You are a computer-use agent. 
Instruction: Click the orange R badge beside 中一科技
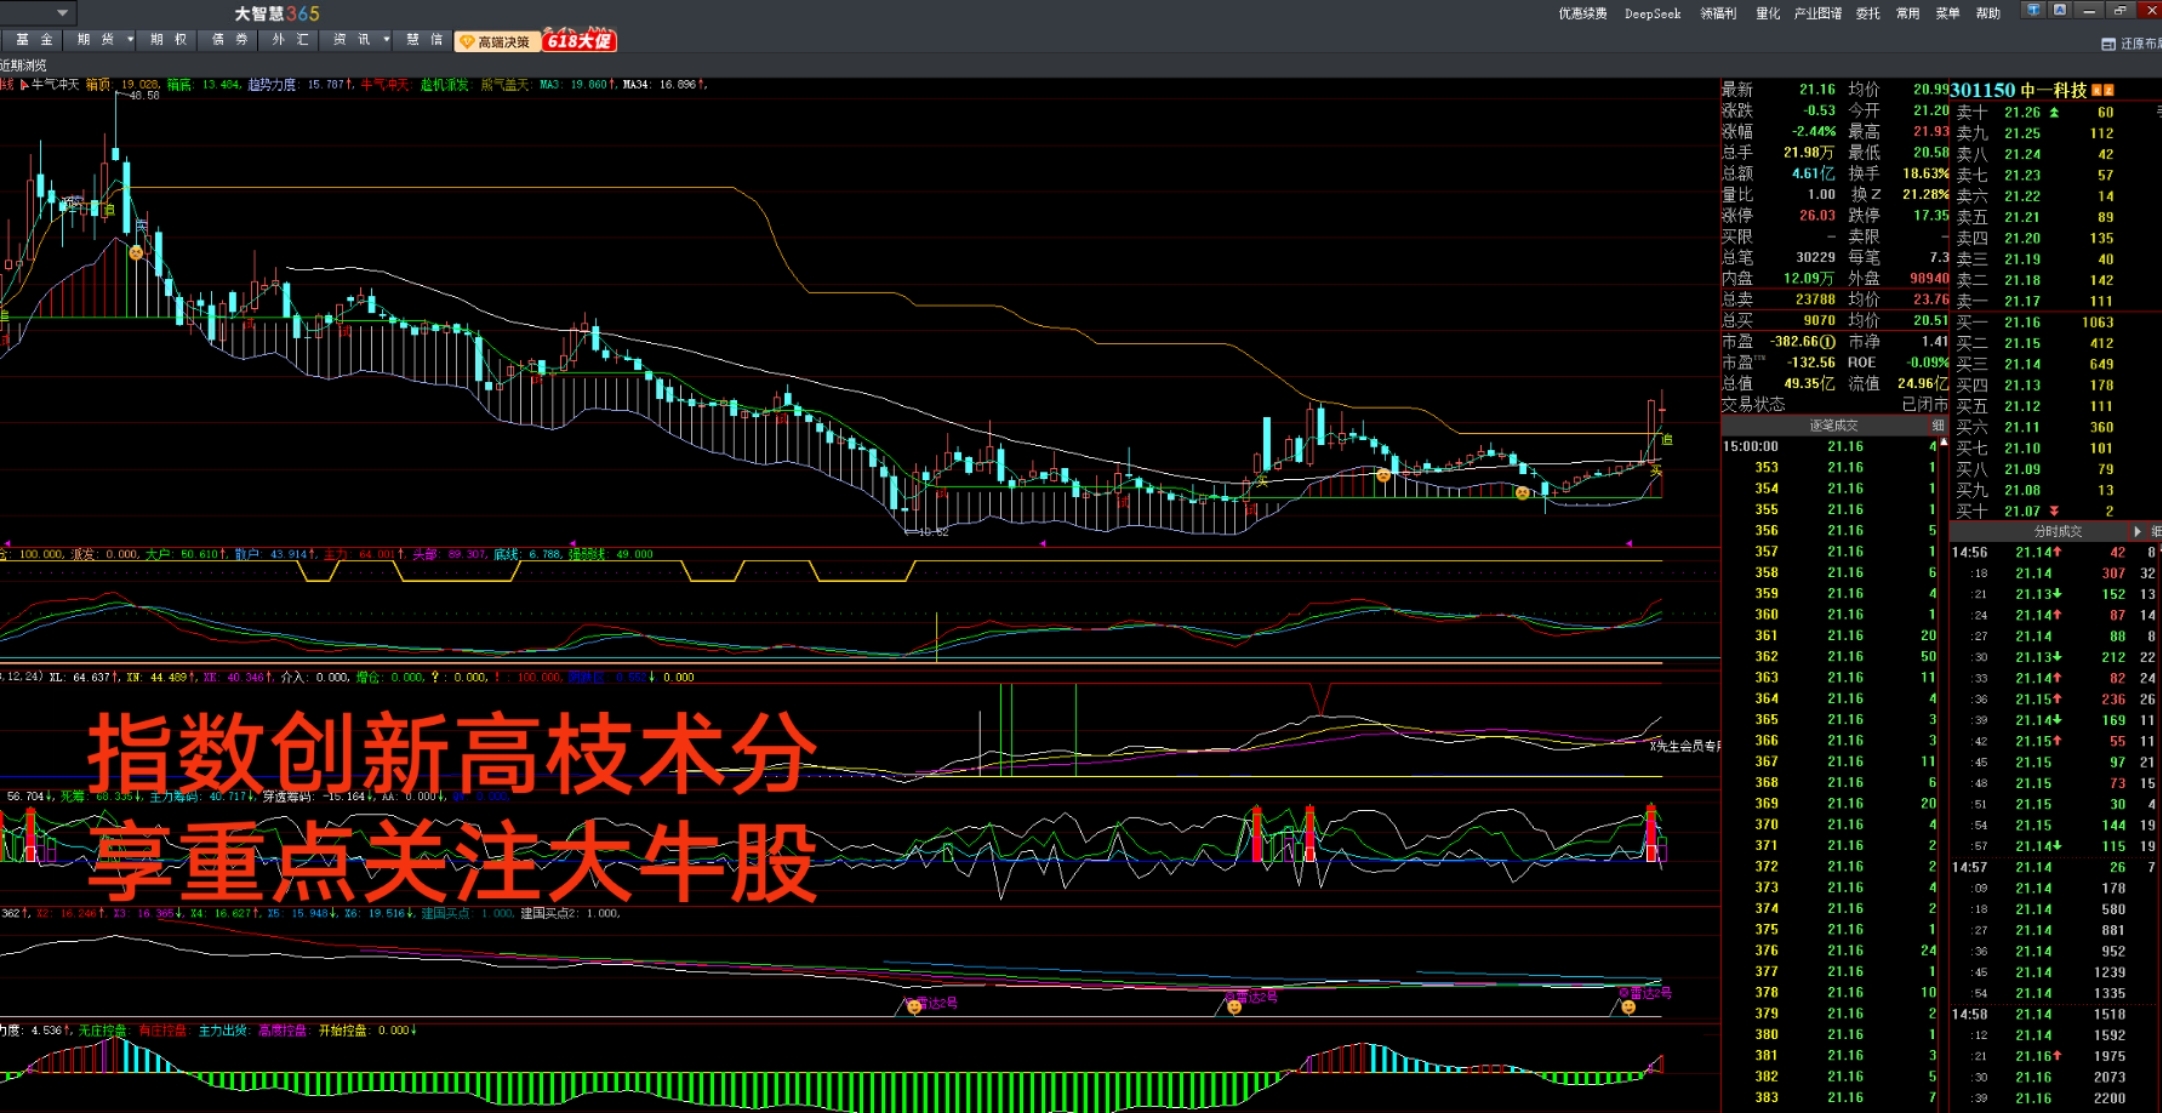click(x=2096, y=90)
